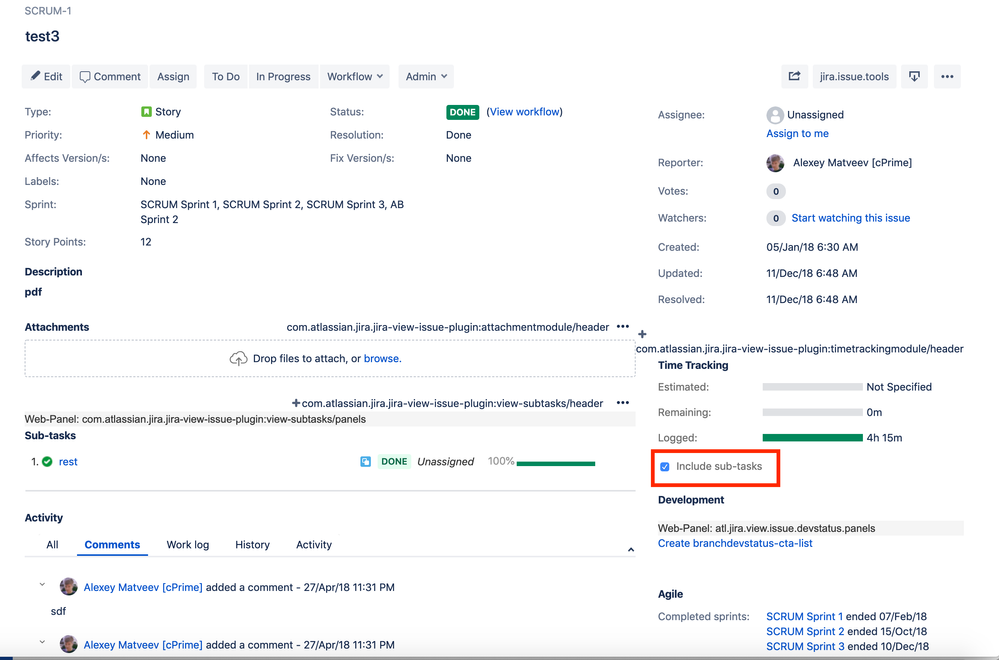
Task: Click the browse link for attachments
Action: [x=382, y=359]
